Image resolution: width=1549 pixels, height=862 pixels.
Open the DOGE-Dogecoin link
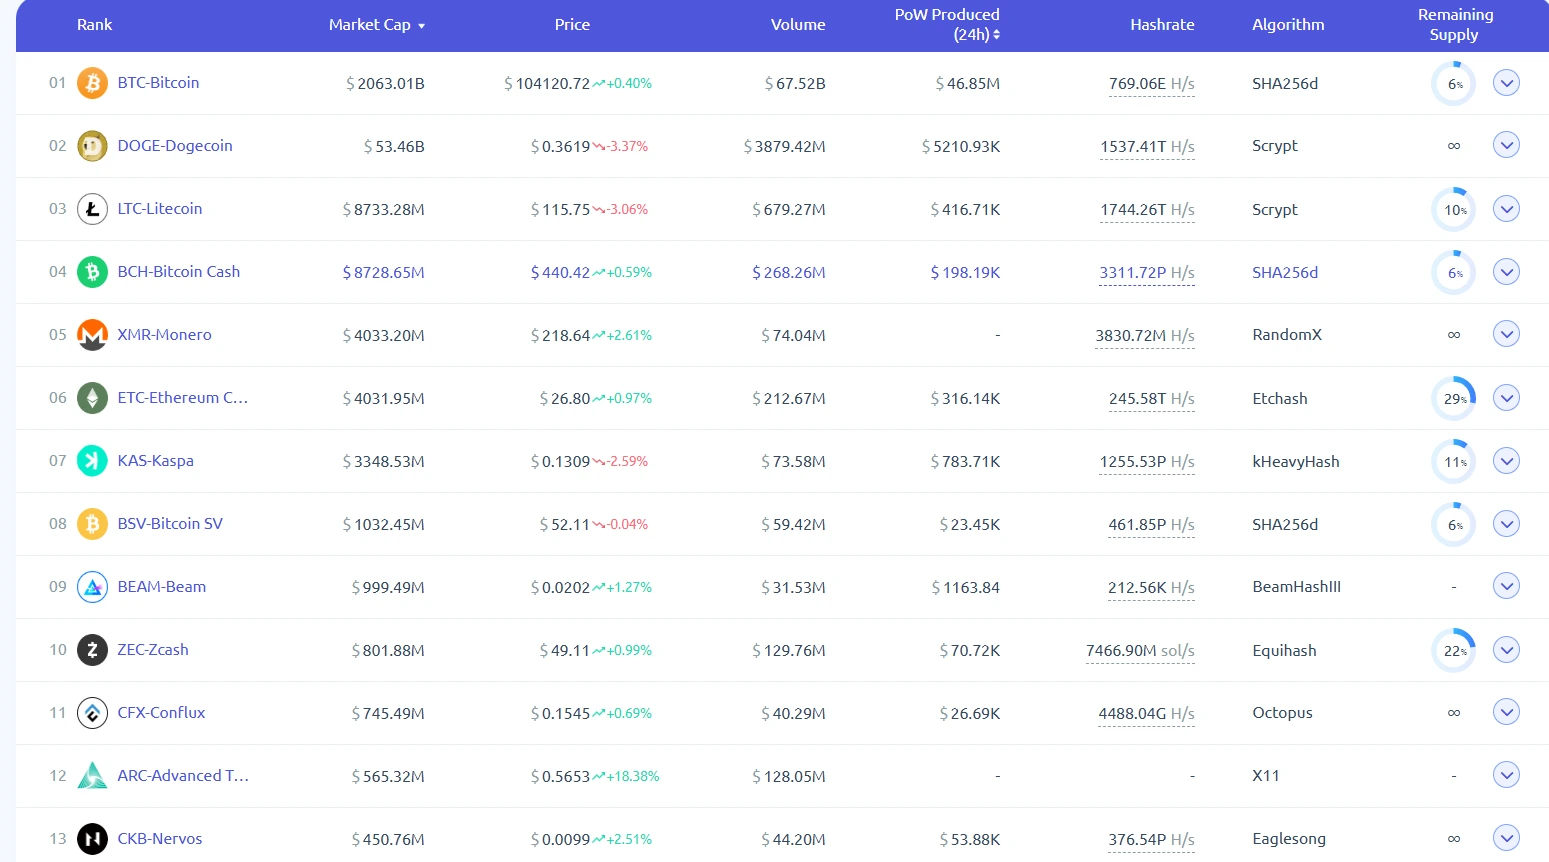(x=175, y=146)
